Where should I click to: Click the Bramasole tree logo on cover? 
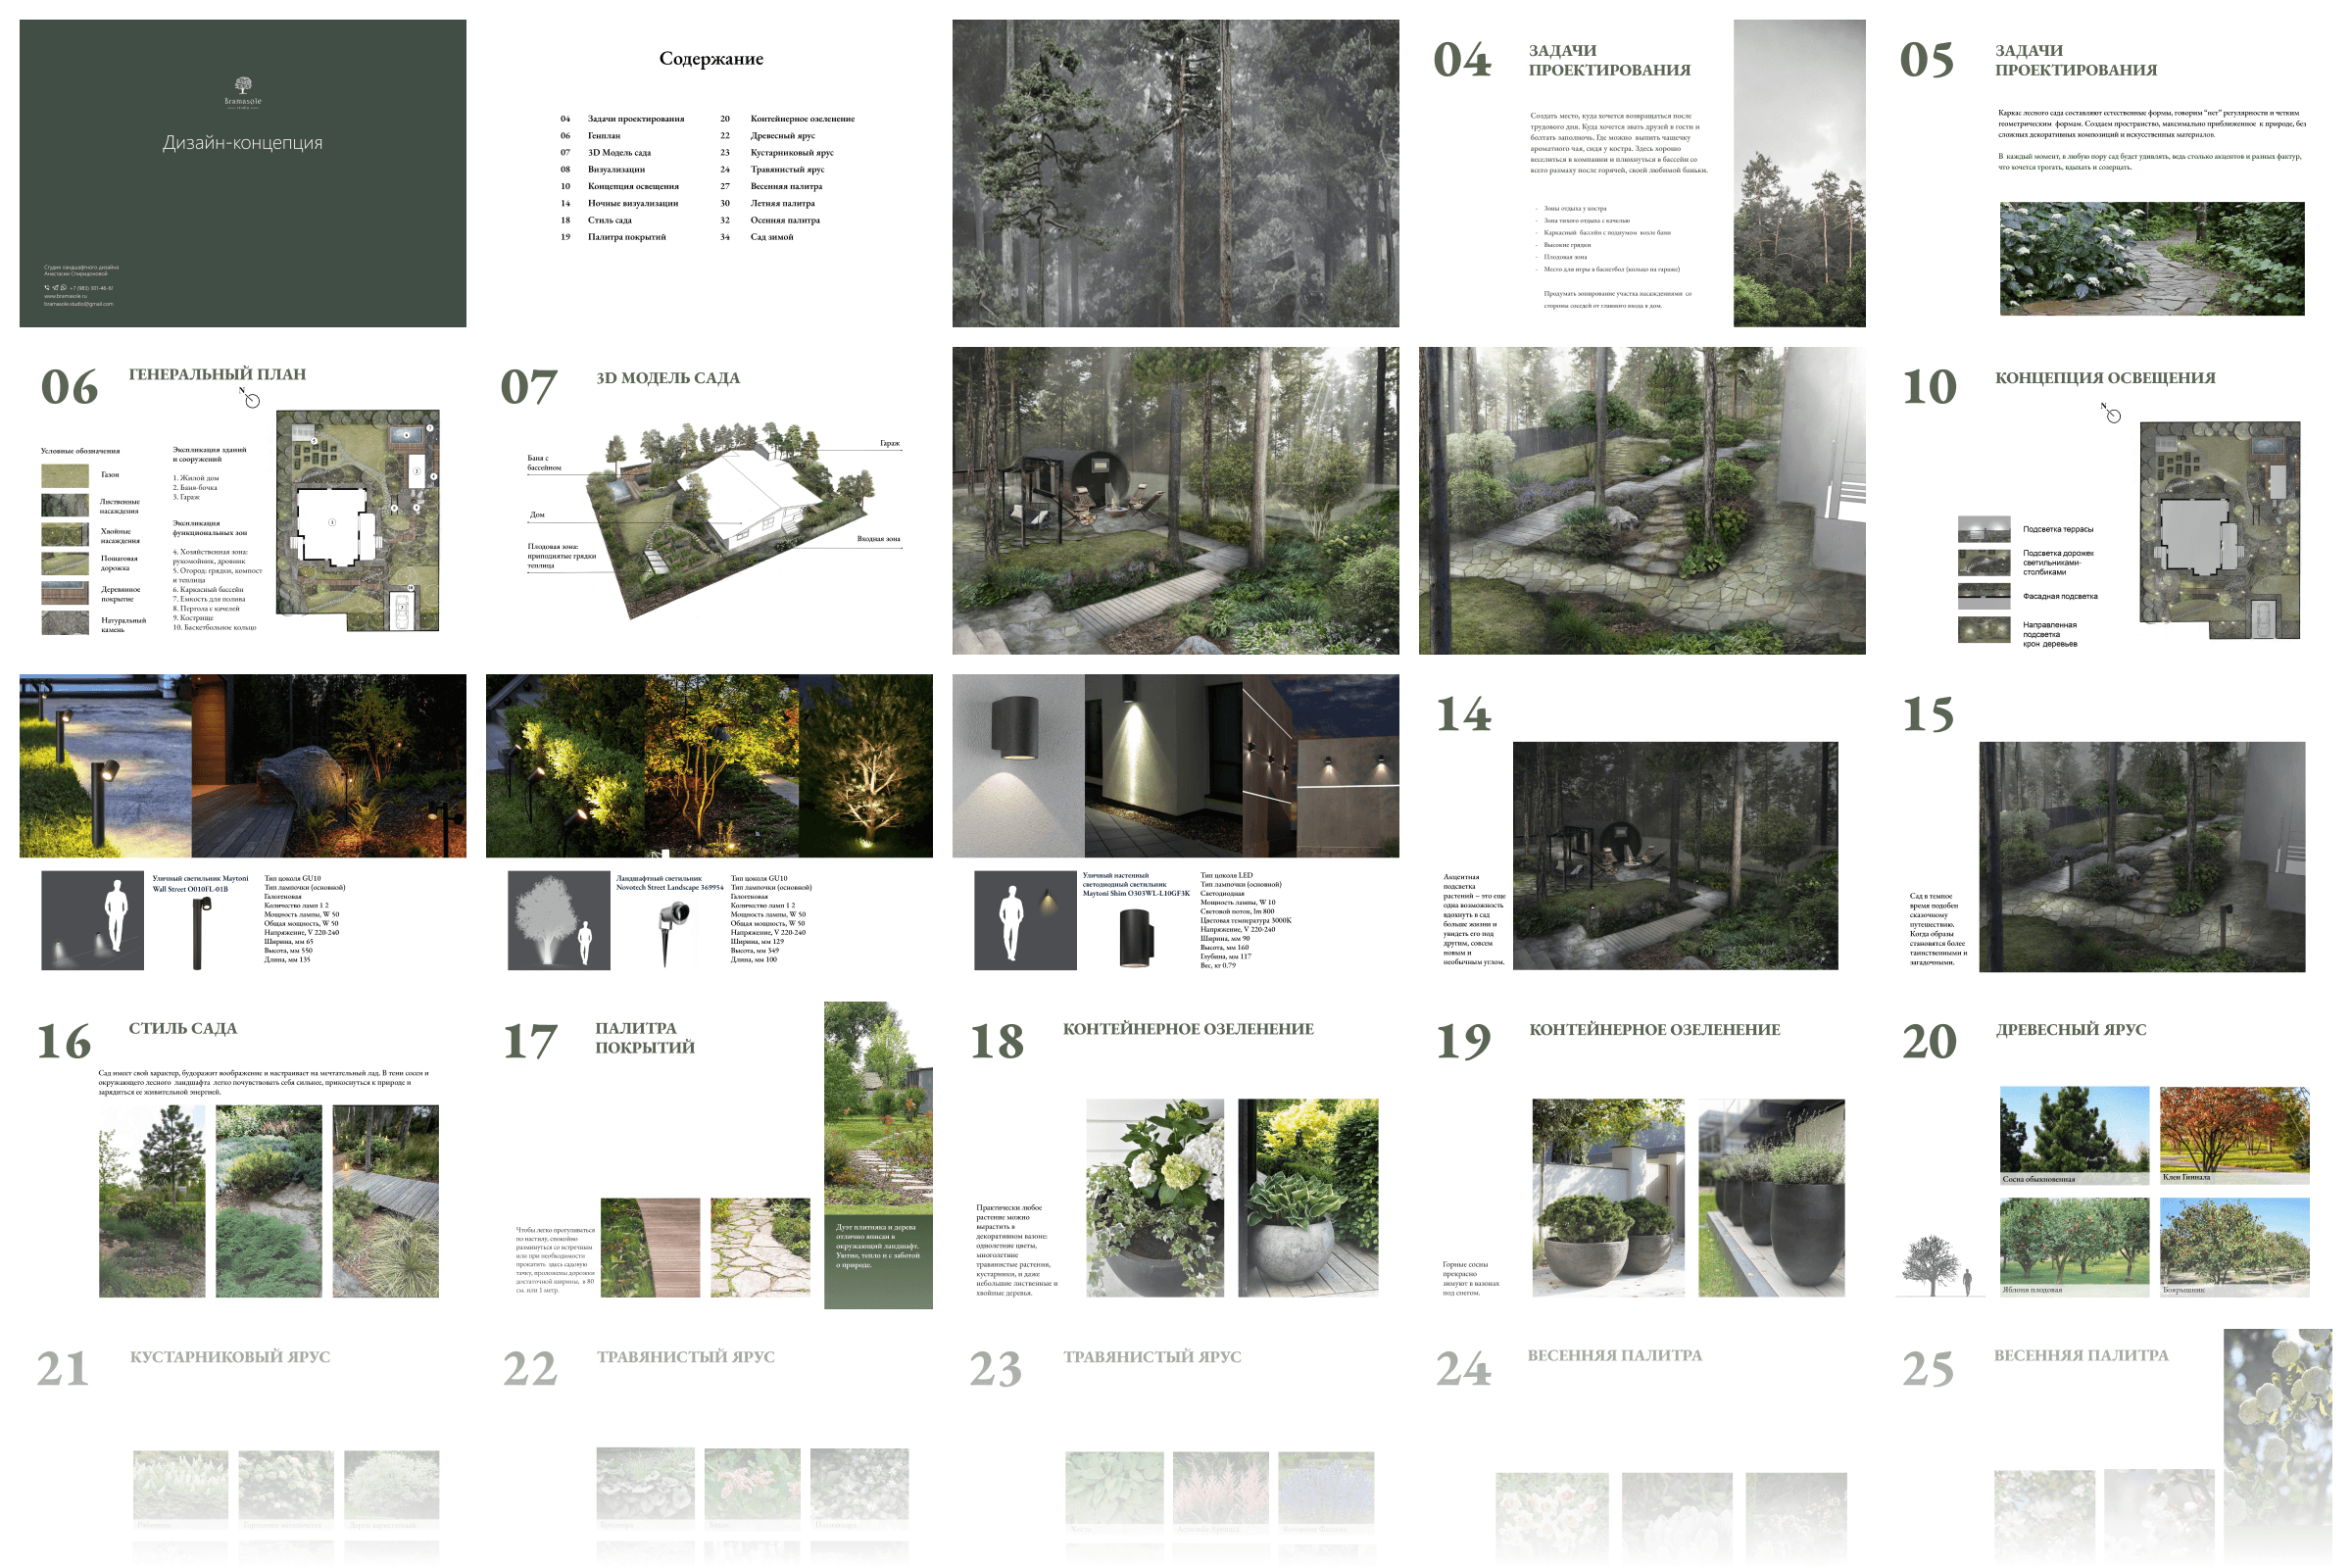[x=243, y=86]
